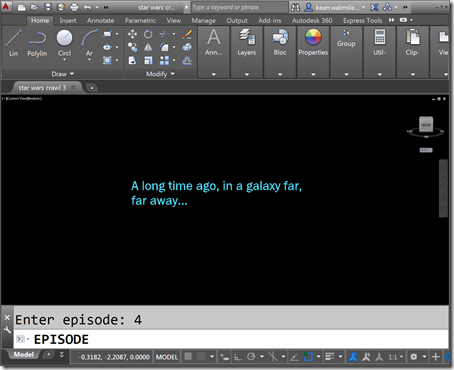Open the Parametric ribbon tab
Image resolution: width=454 pixels, height=370 pixels.
click(x=140, y=20)
